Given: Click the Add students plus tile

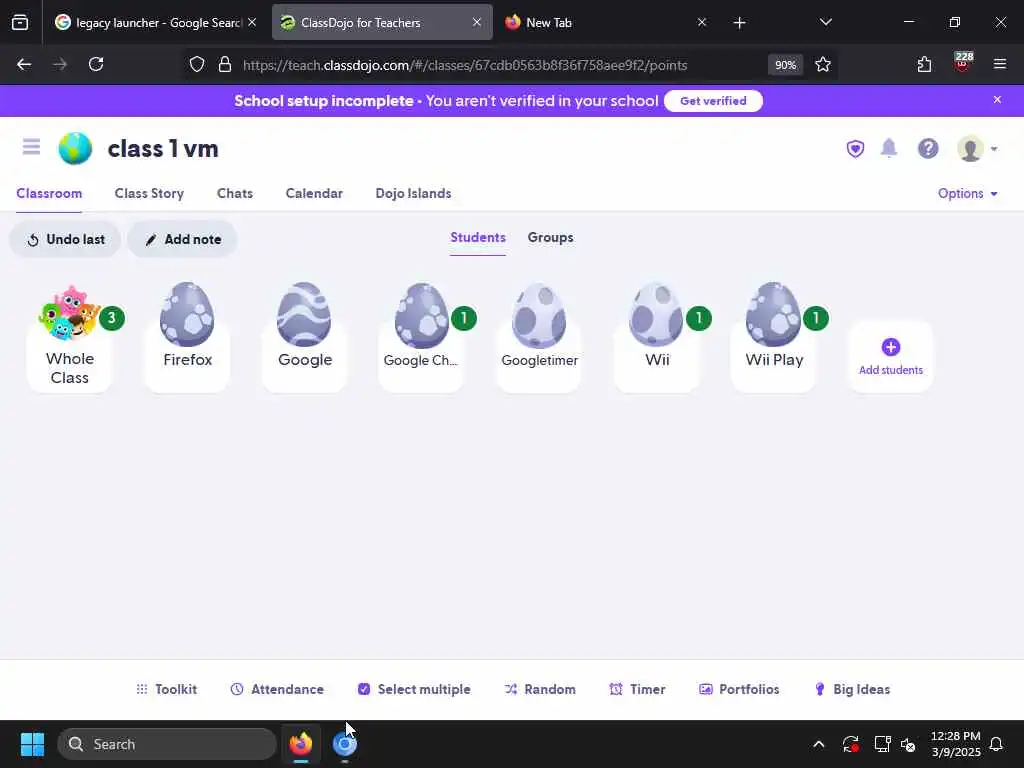Looking at the screenshot, I should pos(891,357).
